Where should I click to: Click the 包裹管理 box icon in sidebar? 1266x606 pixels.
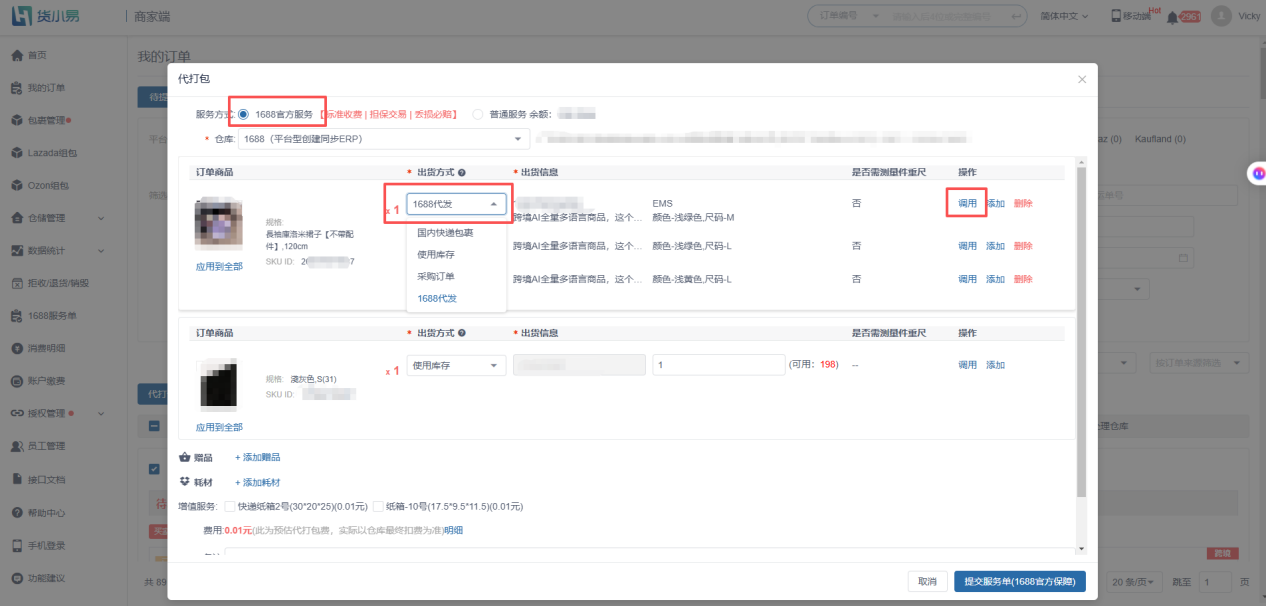pyautogui.click(x=17, y=121)
